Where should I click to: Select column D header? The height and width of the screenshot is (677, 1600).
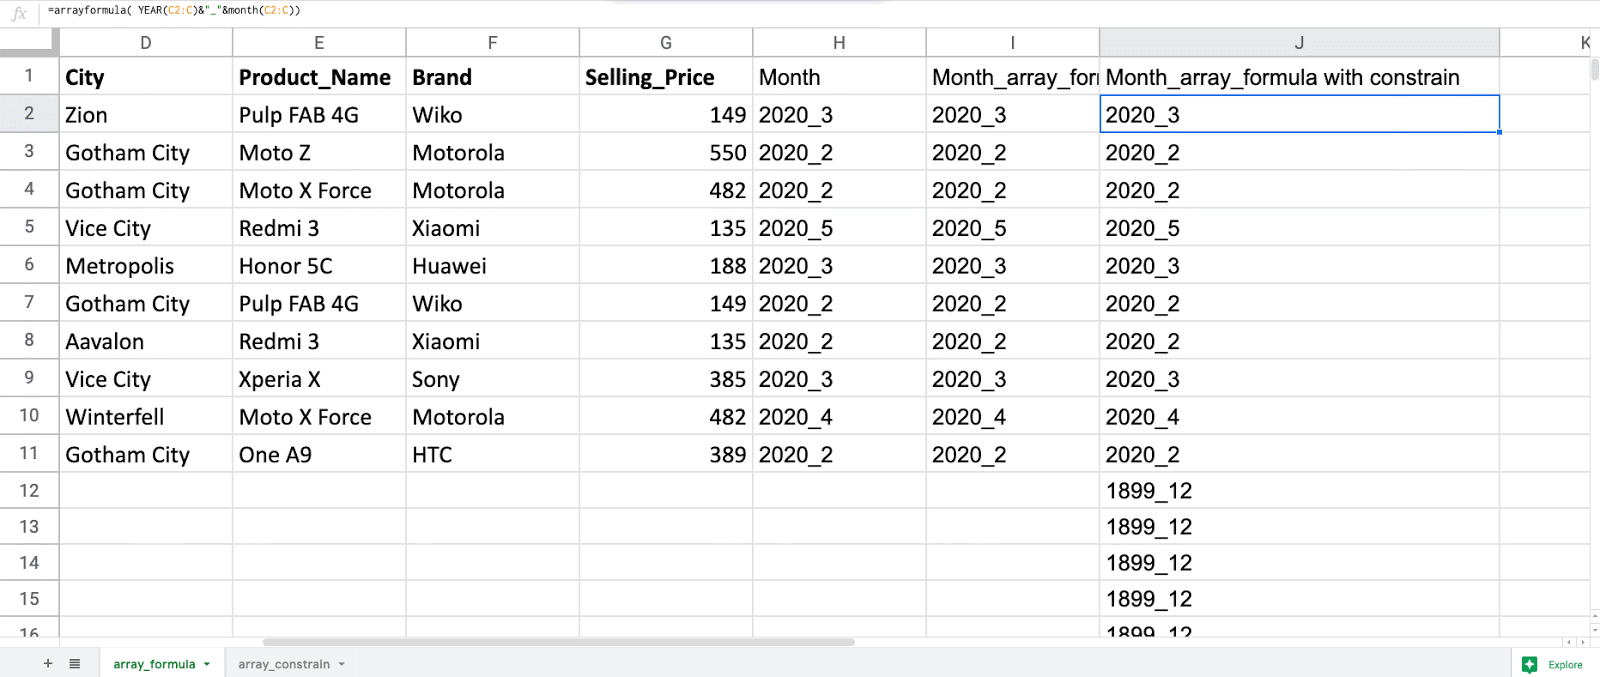145,42
